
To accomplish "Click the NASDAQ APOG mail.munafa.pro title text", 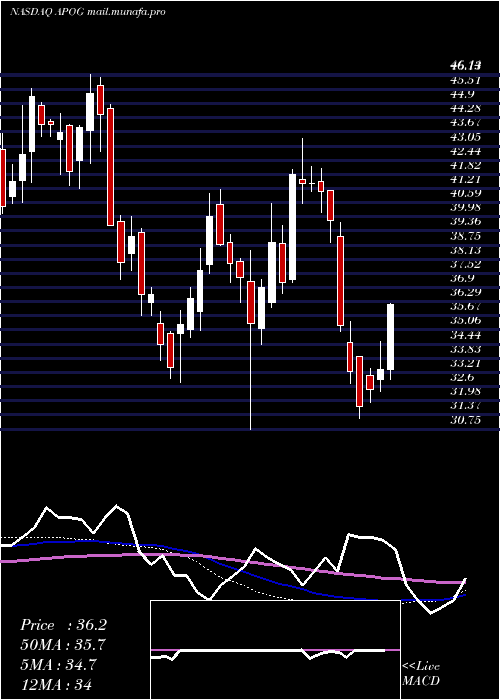I will (x=88, y=12).
